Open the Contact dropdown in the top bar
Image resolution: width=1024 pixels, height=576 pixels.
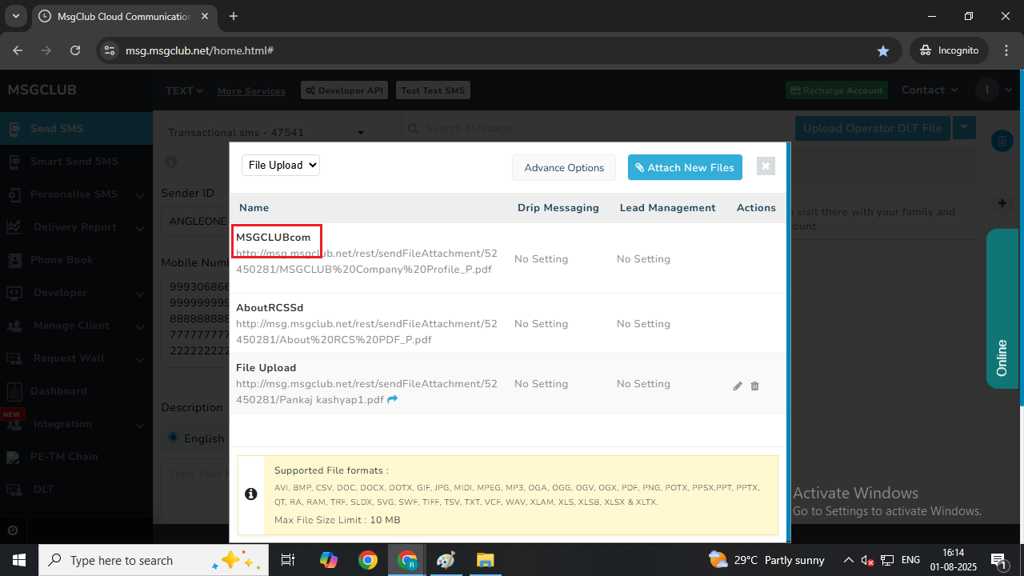click(930, 90)
